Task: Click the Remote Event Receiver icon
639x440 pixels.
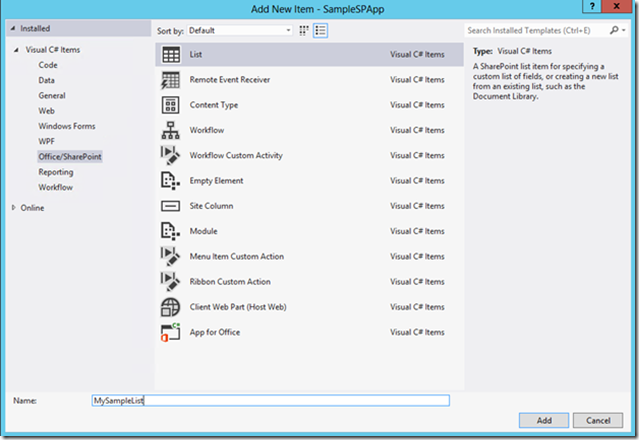Action: coord(170,80)
